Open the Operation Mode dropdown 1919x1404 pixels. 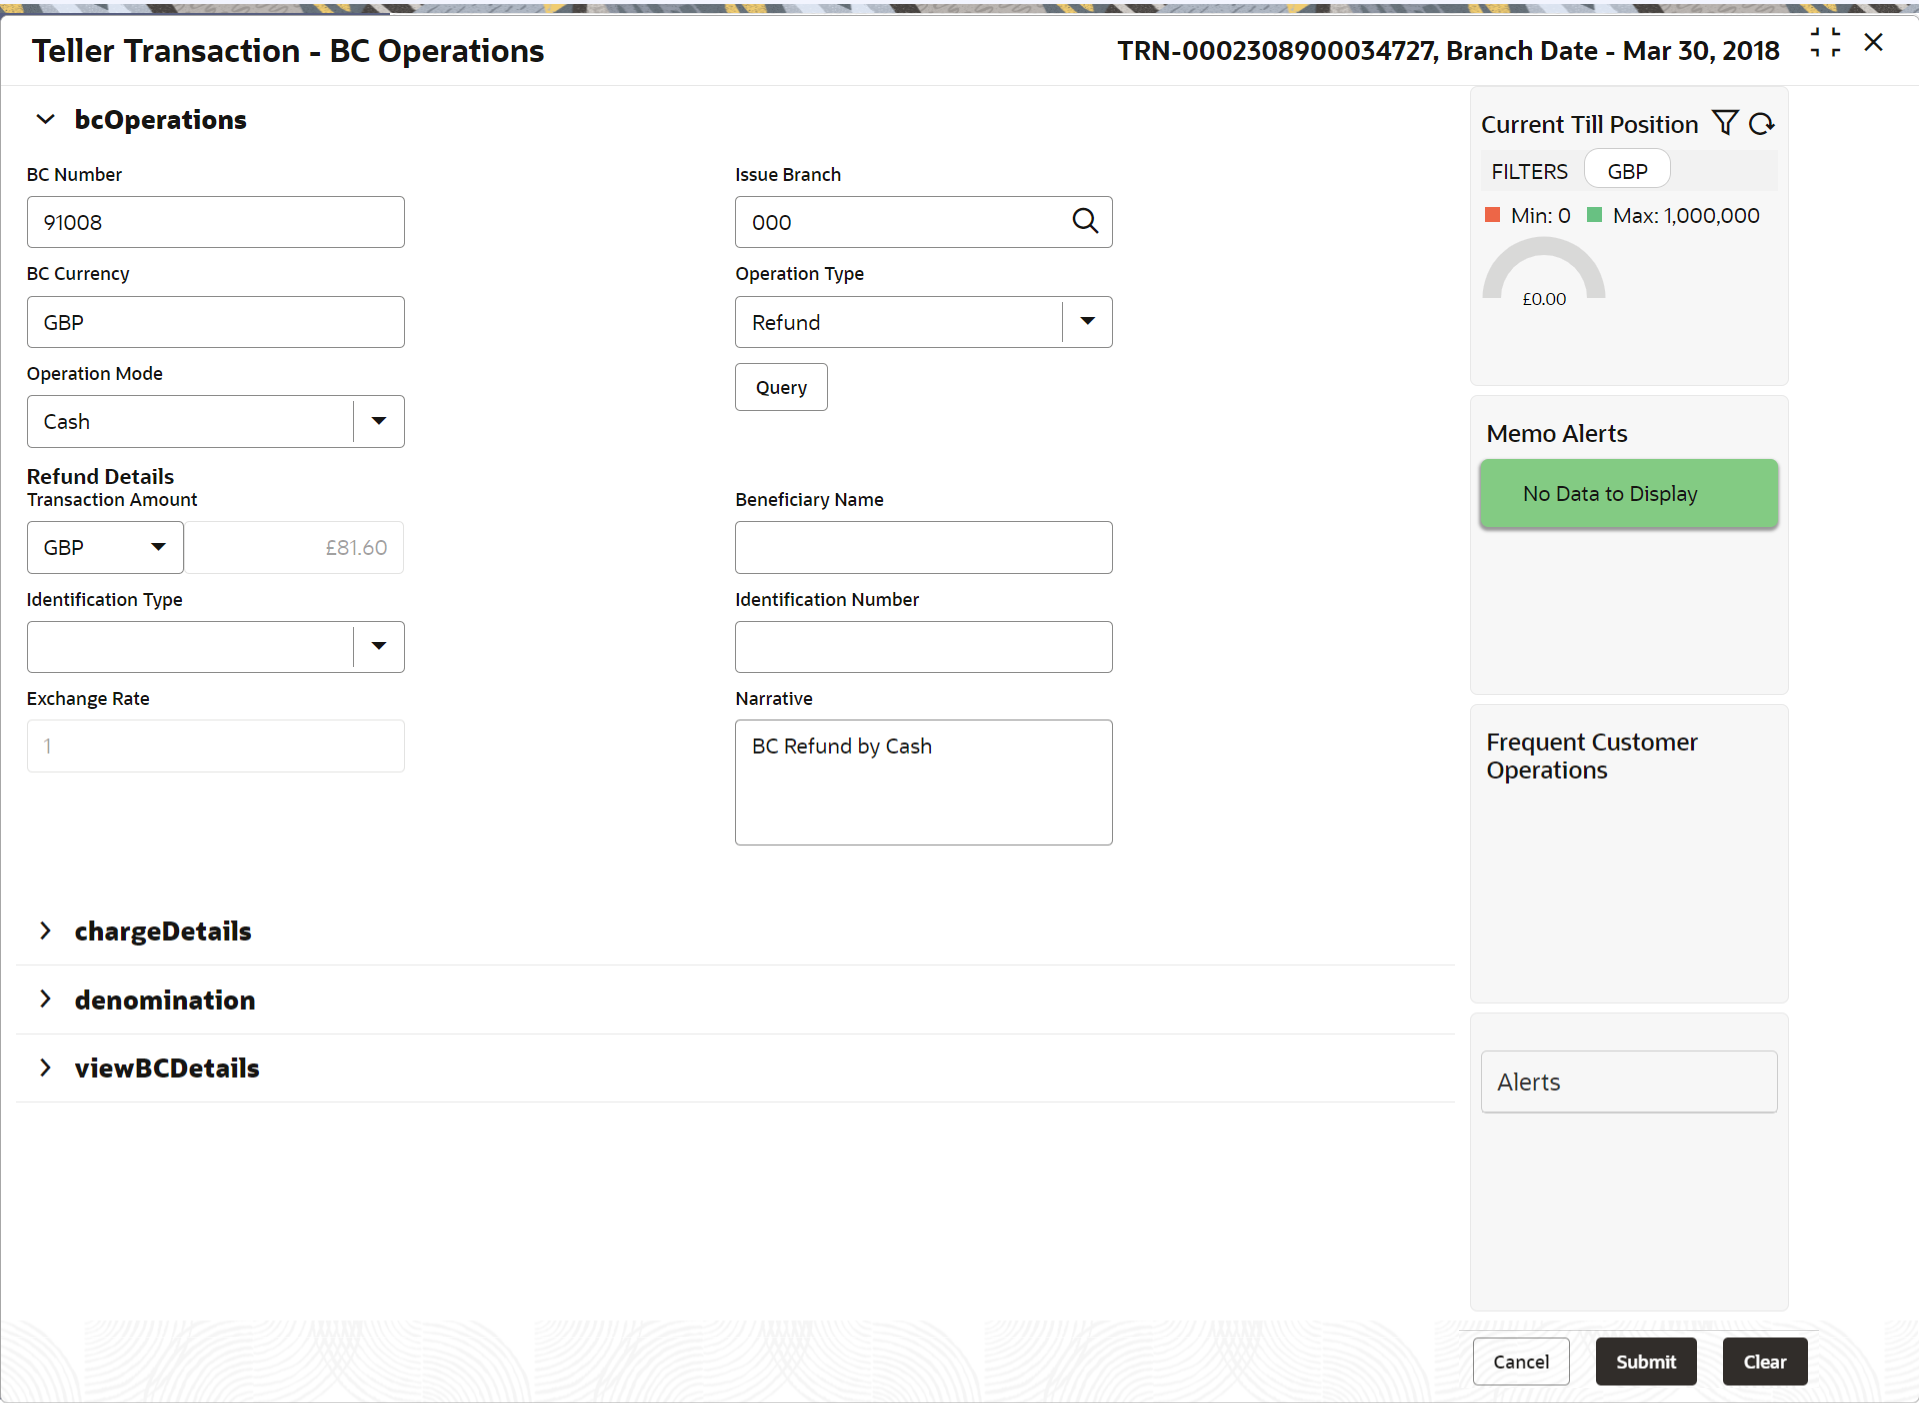coord(379,421)
